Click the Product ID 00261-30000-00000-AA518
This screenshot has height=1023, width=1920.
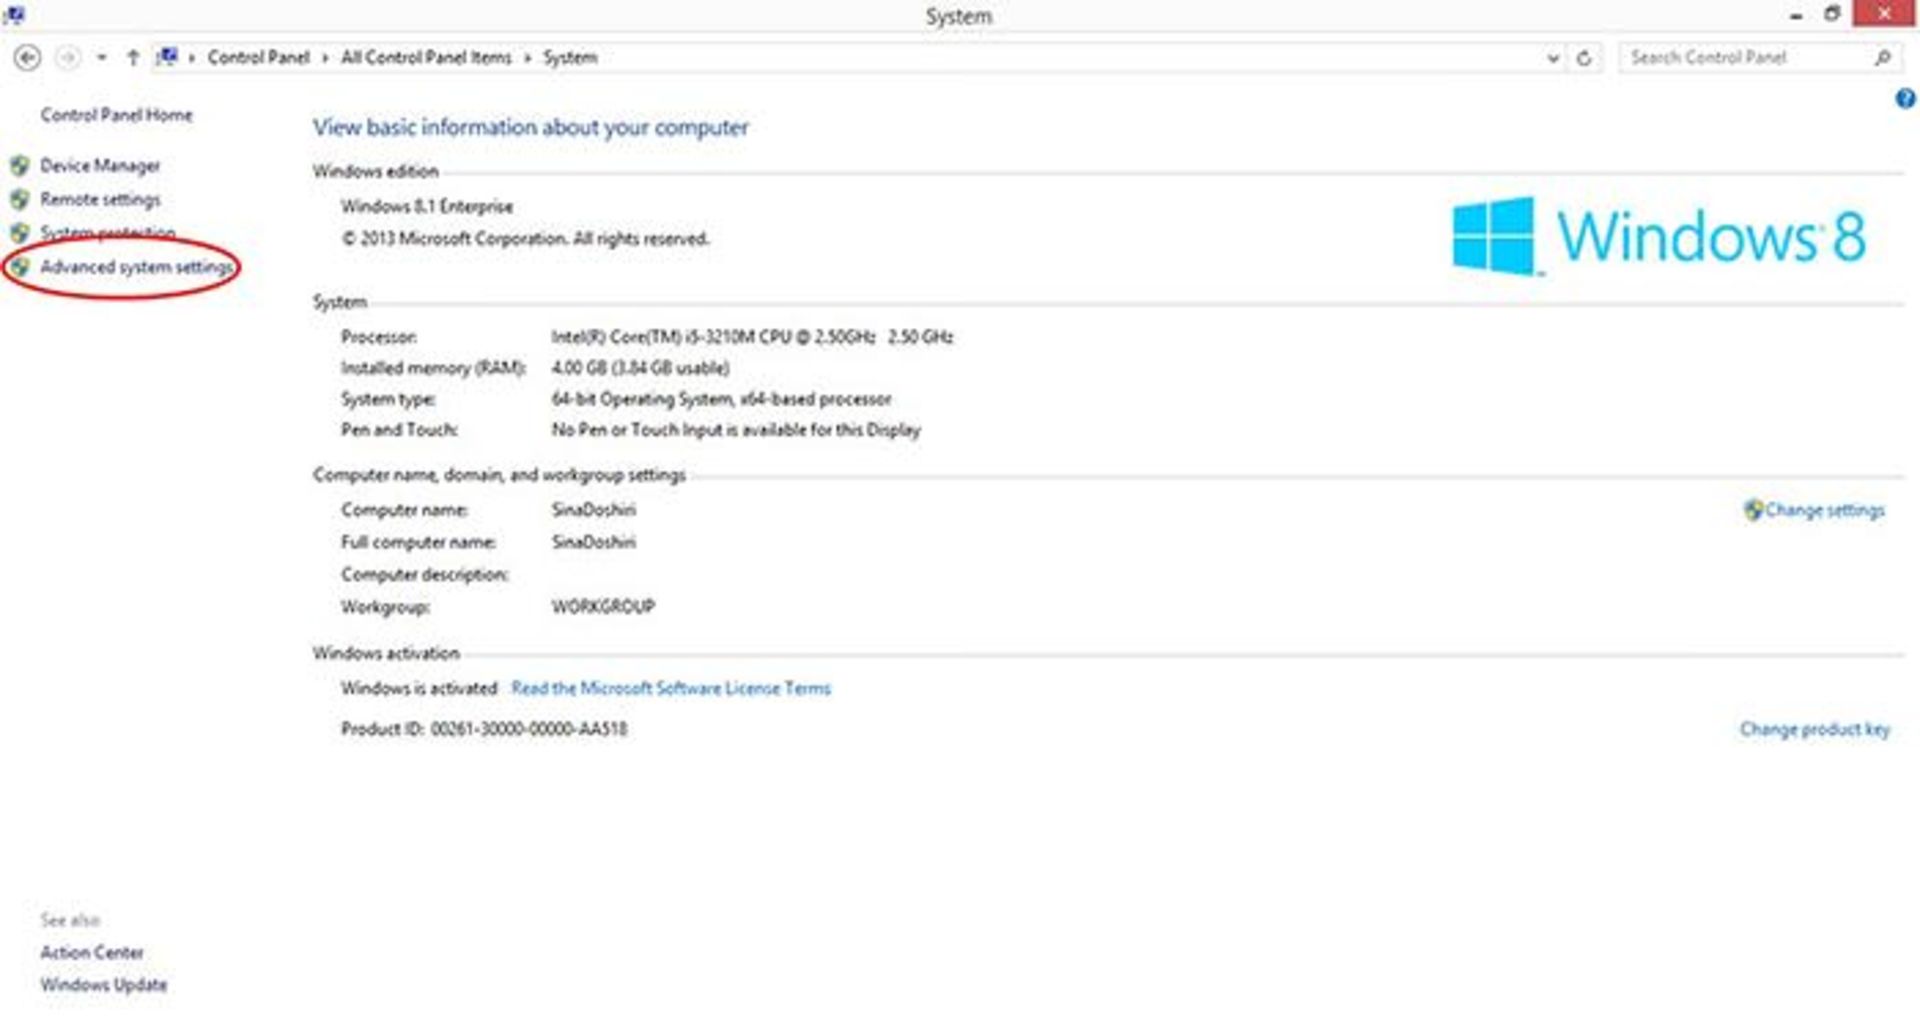529,729
